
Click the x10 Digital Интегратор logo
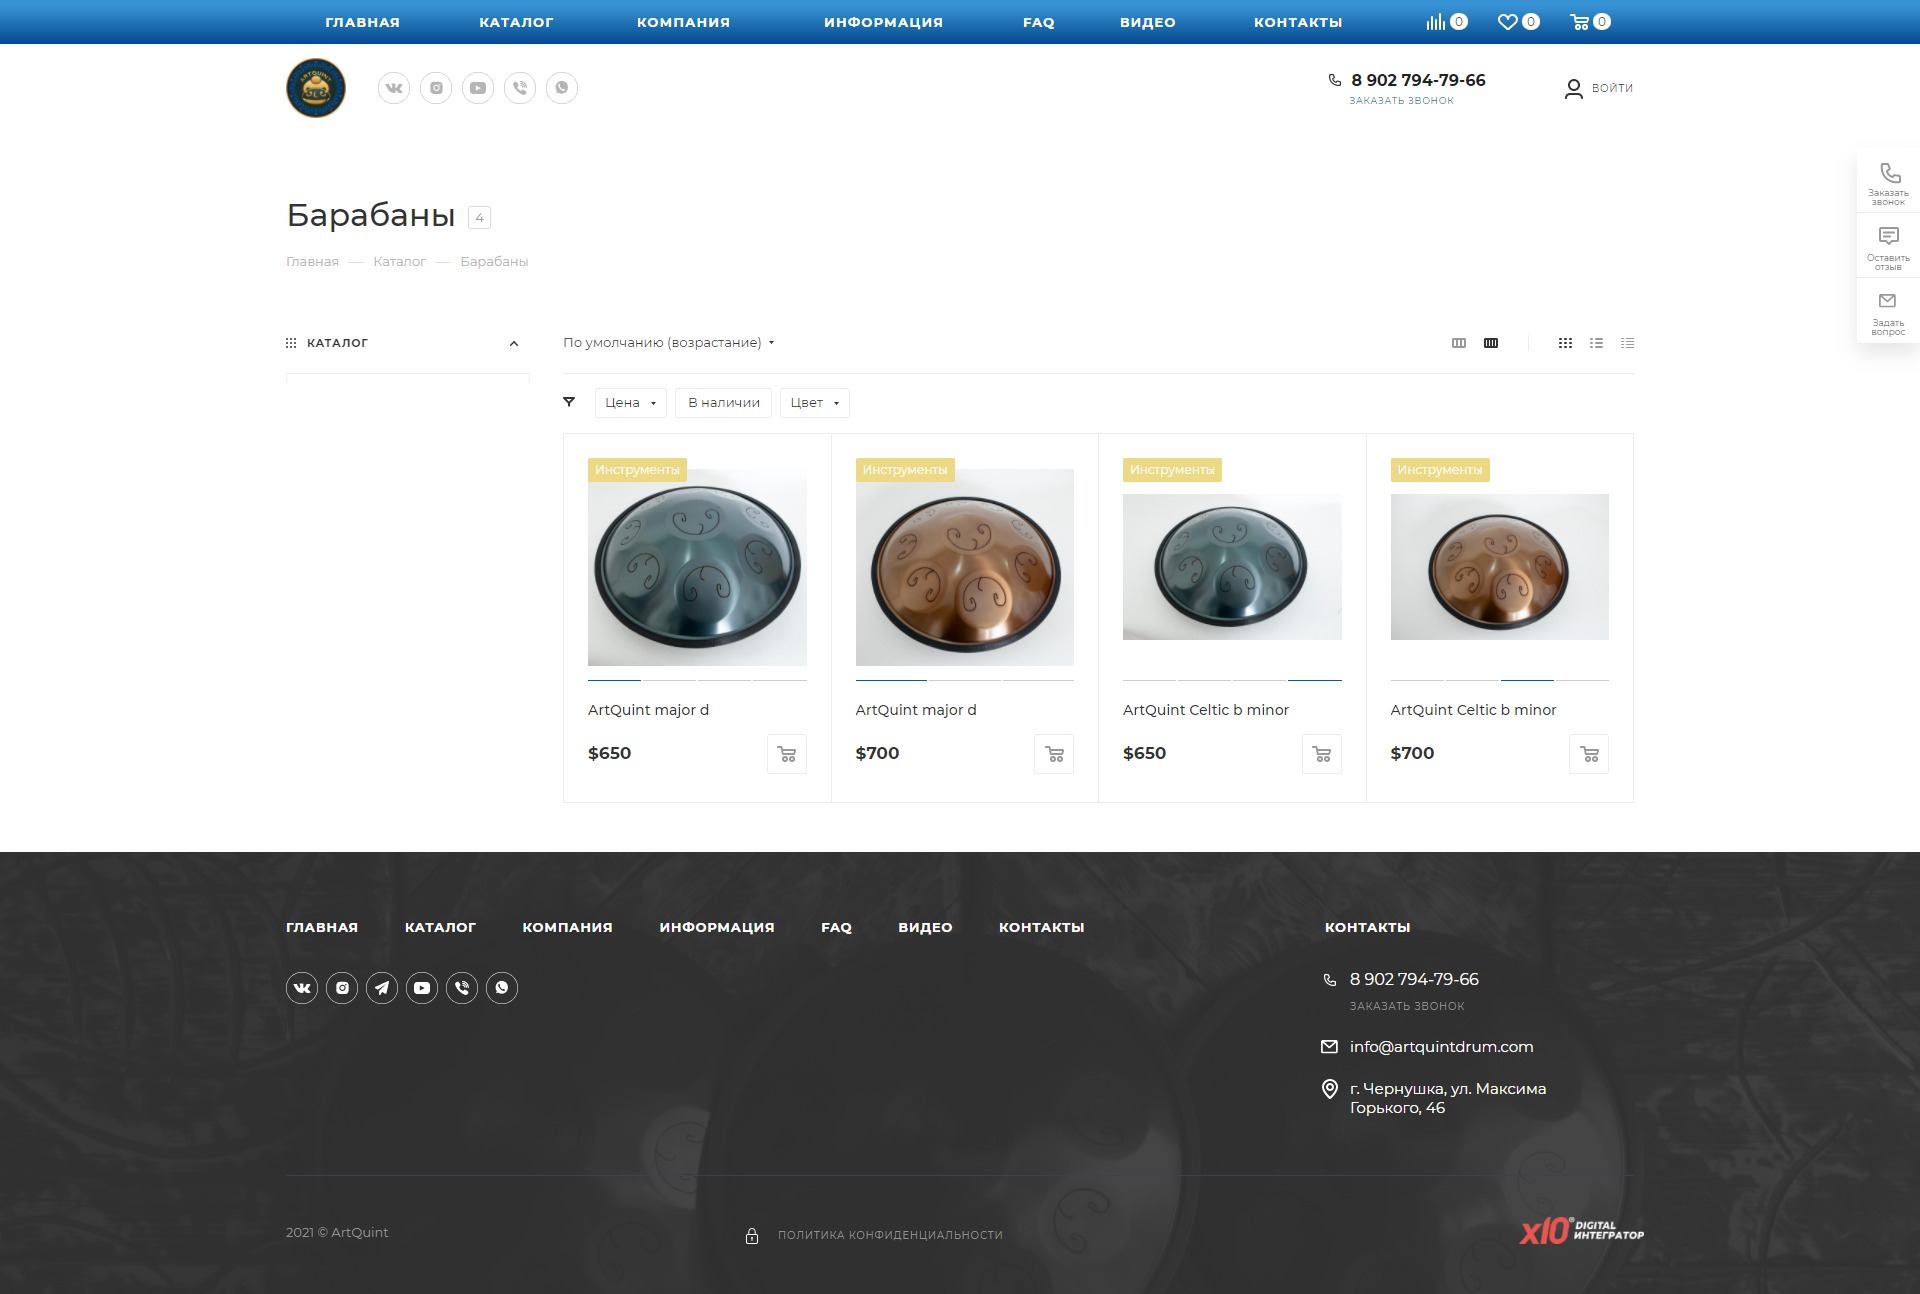1582,1231
